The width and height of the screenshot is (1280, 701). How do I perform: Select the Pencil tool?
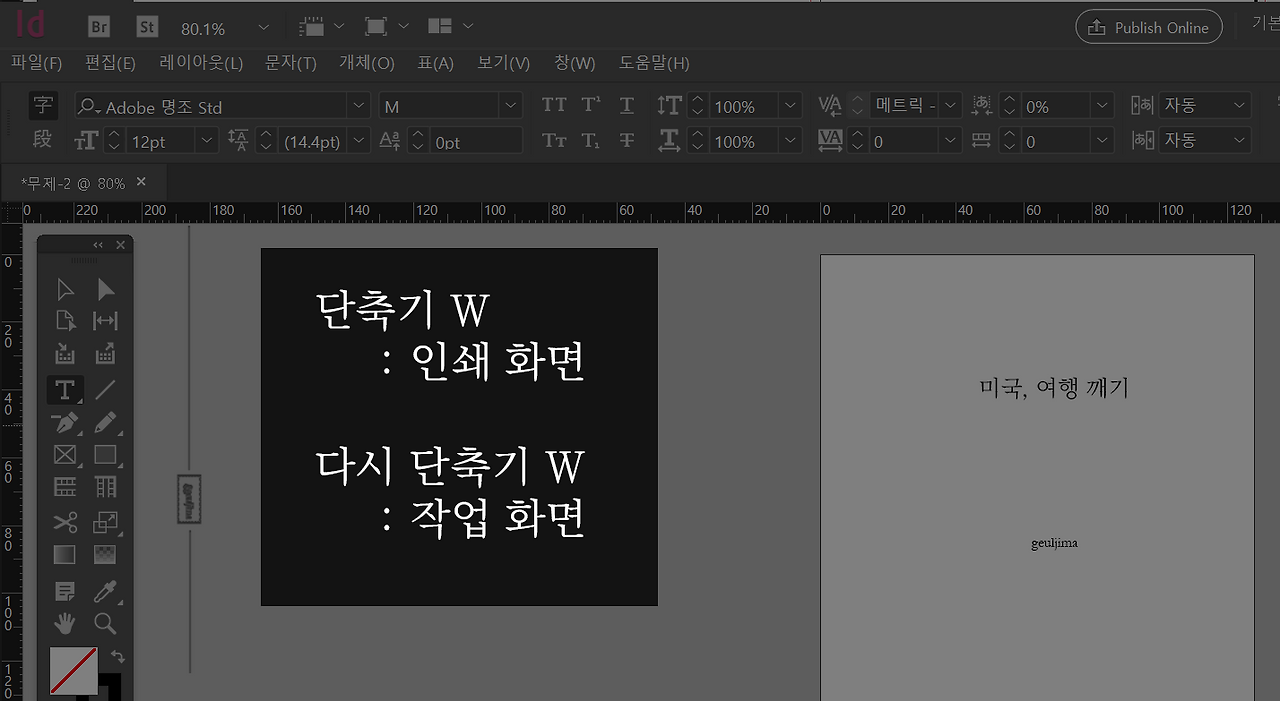(x=105, y=422)
